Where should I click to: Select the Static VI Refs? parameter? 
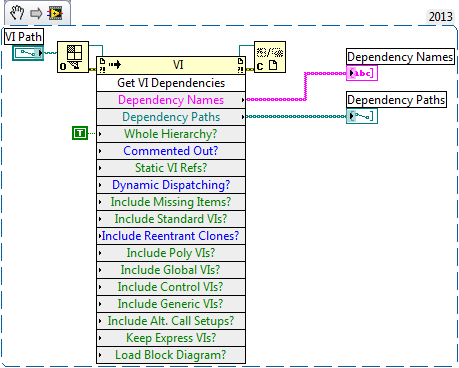[171, 168]
